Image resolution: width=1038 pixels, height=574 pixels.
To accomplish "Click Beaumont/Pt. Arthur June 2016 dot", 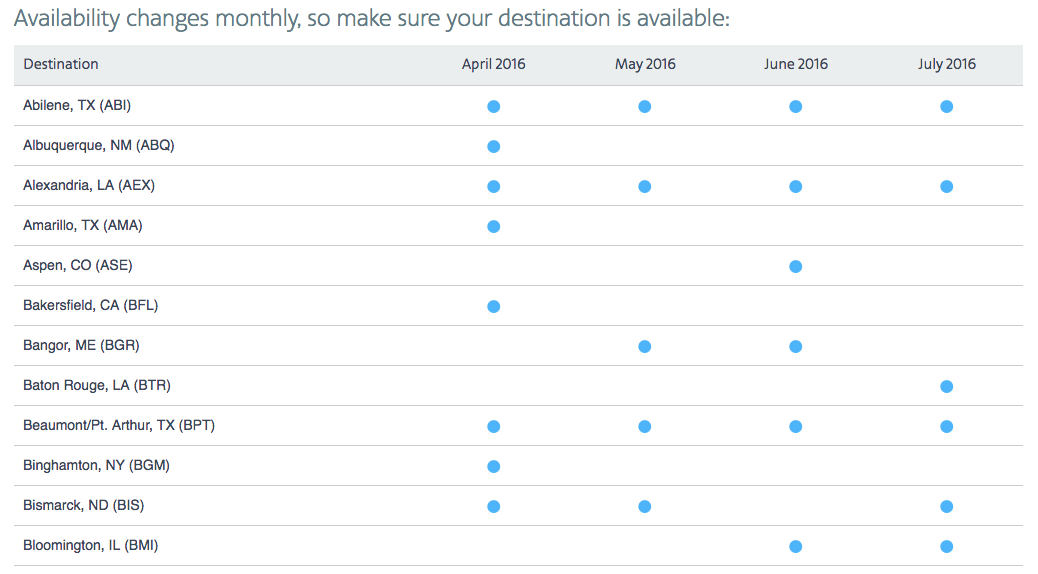I will click(x=795, y=426).
